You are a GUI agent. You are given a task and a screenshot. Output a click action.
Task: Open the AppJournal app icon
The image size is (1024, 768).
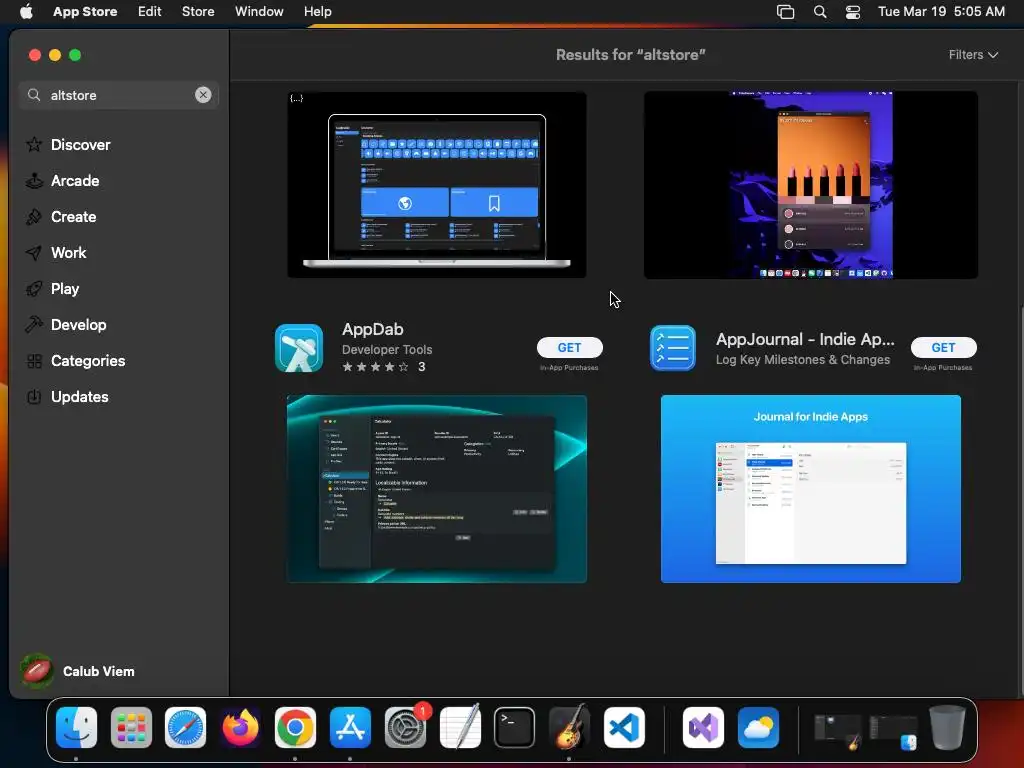(673, 348)
